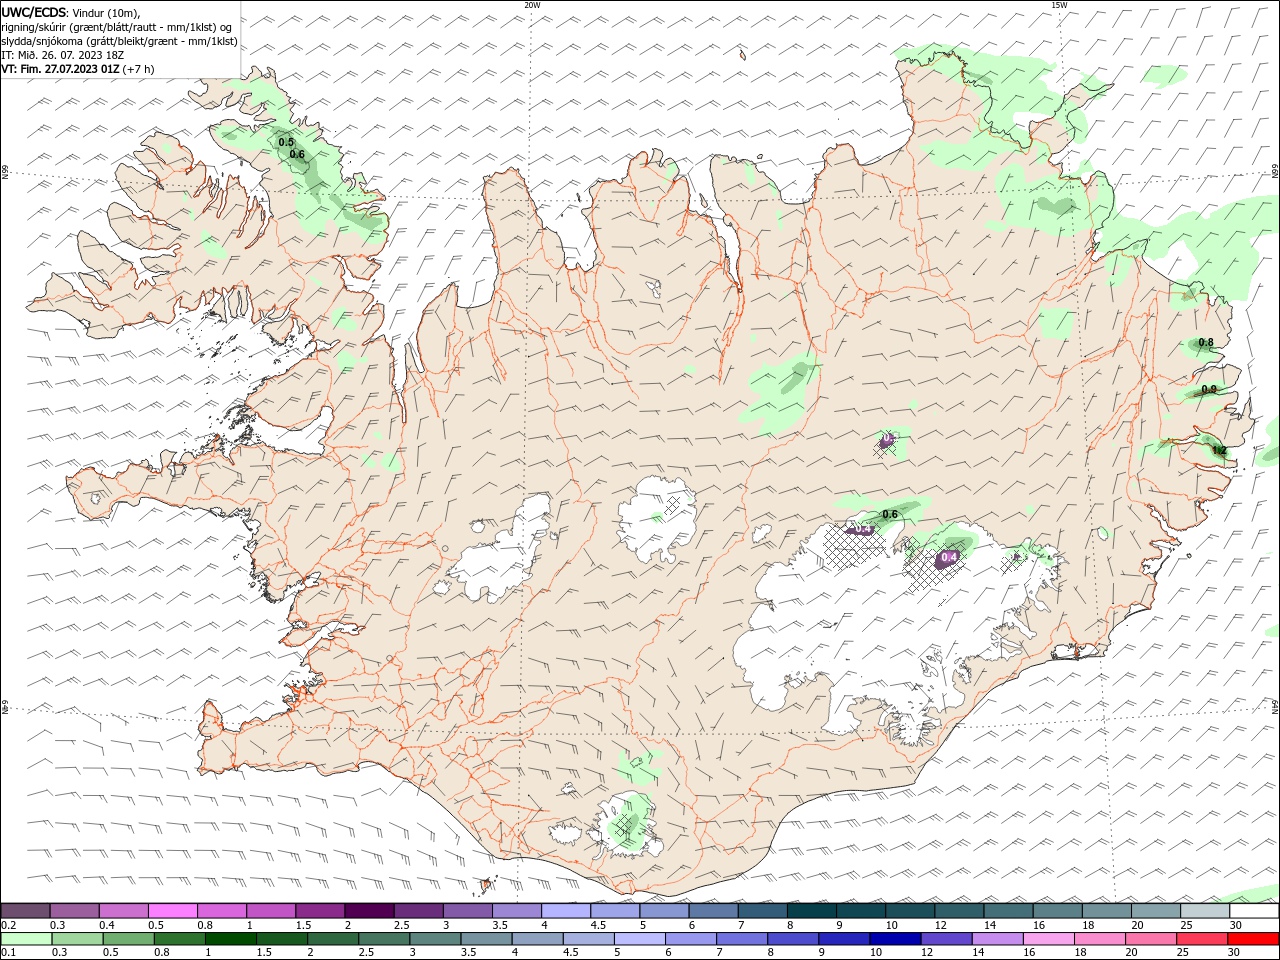Click the light pink 16 rain legend swatch
Viewport: 1280px width, 960px height.
1048,939
